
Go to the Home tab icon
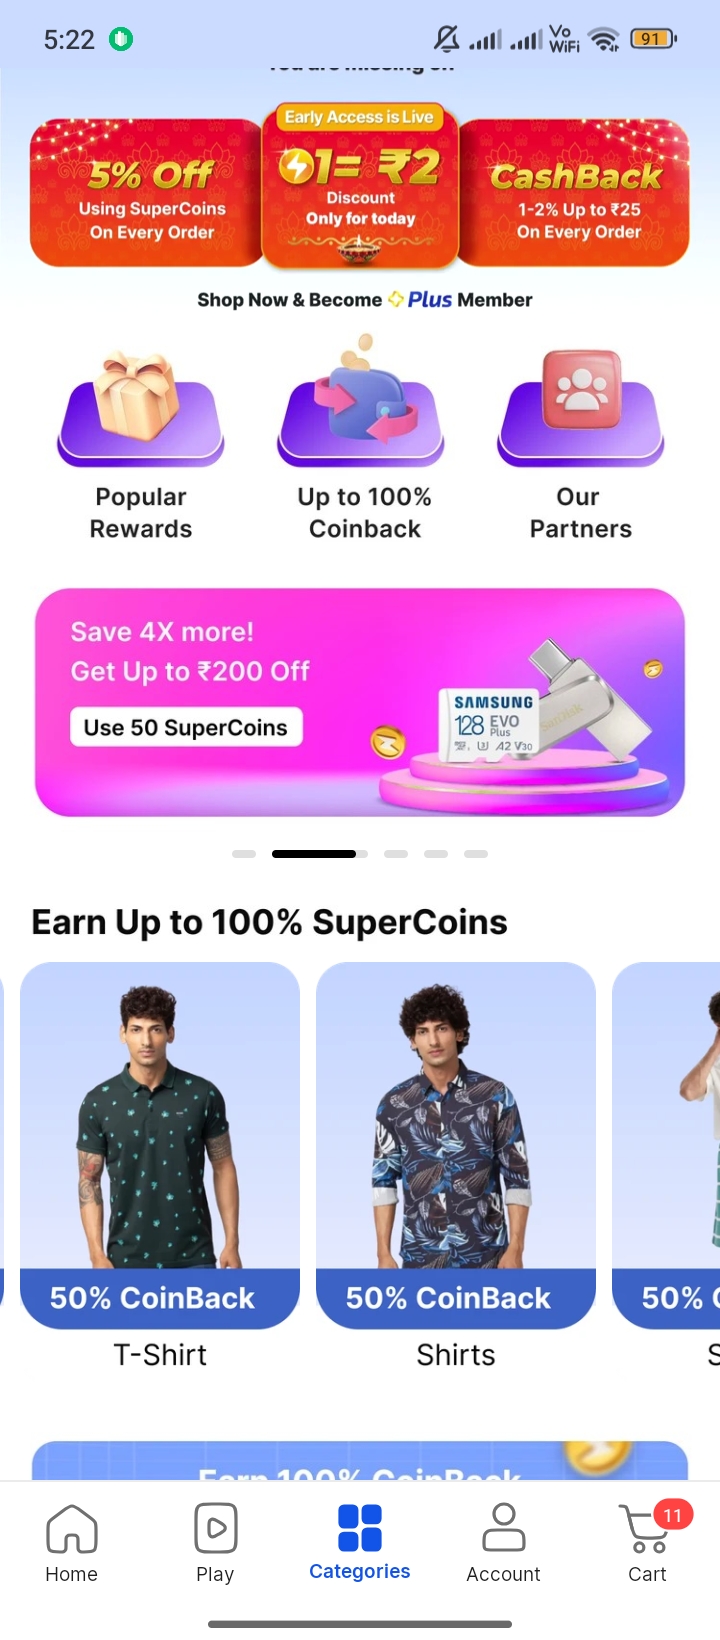[x=72, y=1527]
